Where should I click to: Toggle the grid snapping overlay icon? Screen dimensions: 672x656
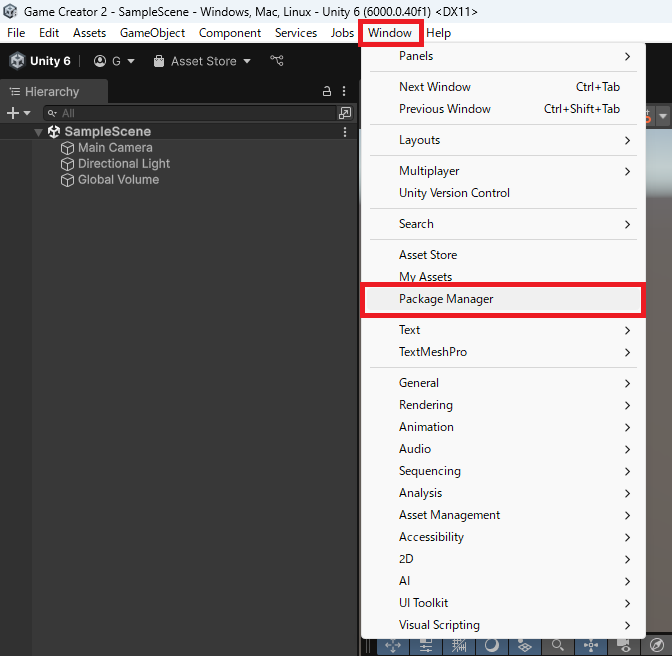[x=459, y=646]
